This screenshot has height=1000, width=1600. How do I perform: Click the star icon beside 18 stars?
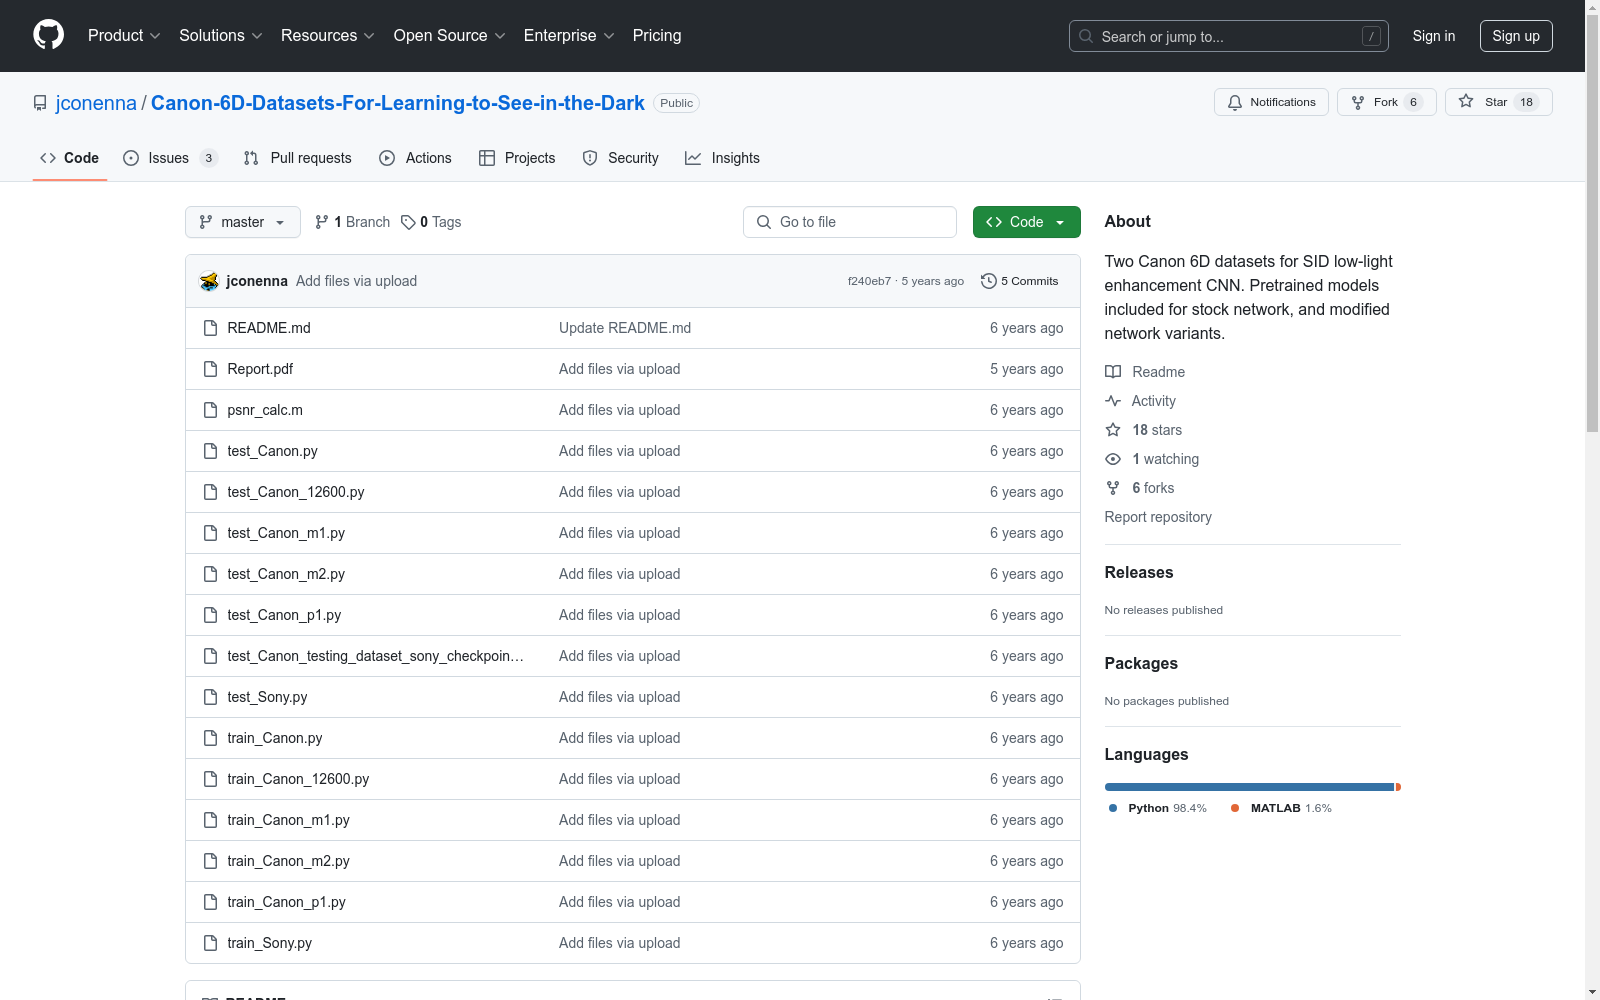pyautogui.click(x=1113, y=430)
